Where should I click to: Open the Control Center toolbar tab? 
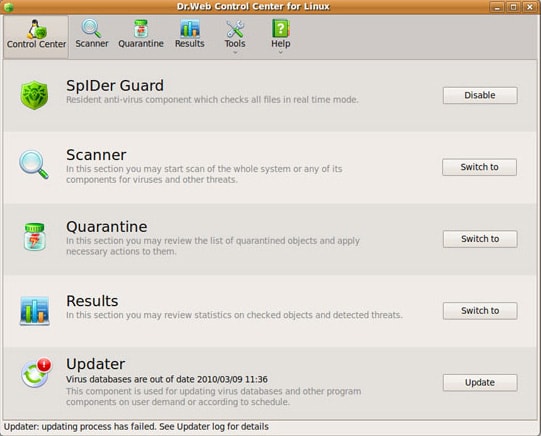click(36, 37)
